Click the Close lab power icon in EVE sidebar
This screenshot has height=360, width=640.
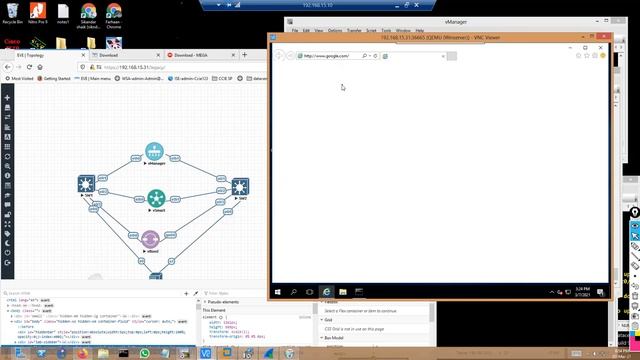pos(7,253)
